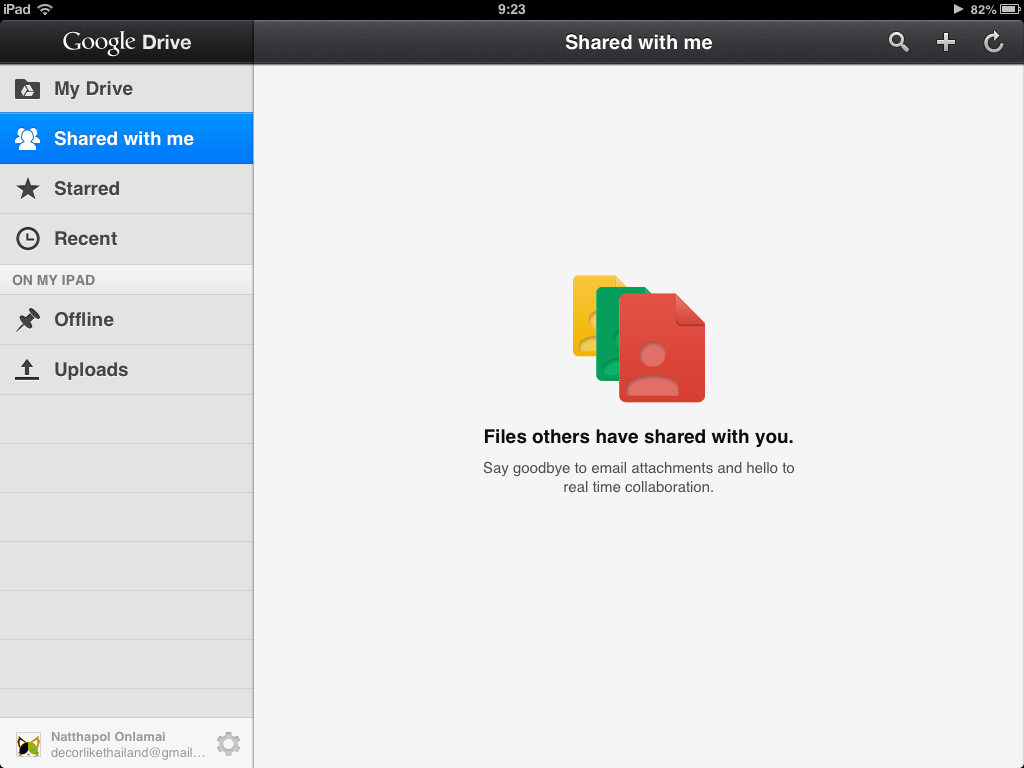Open settings via the gear icon
The height and width of the screenshot is (768, 1024).
click(229, 744)
